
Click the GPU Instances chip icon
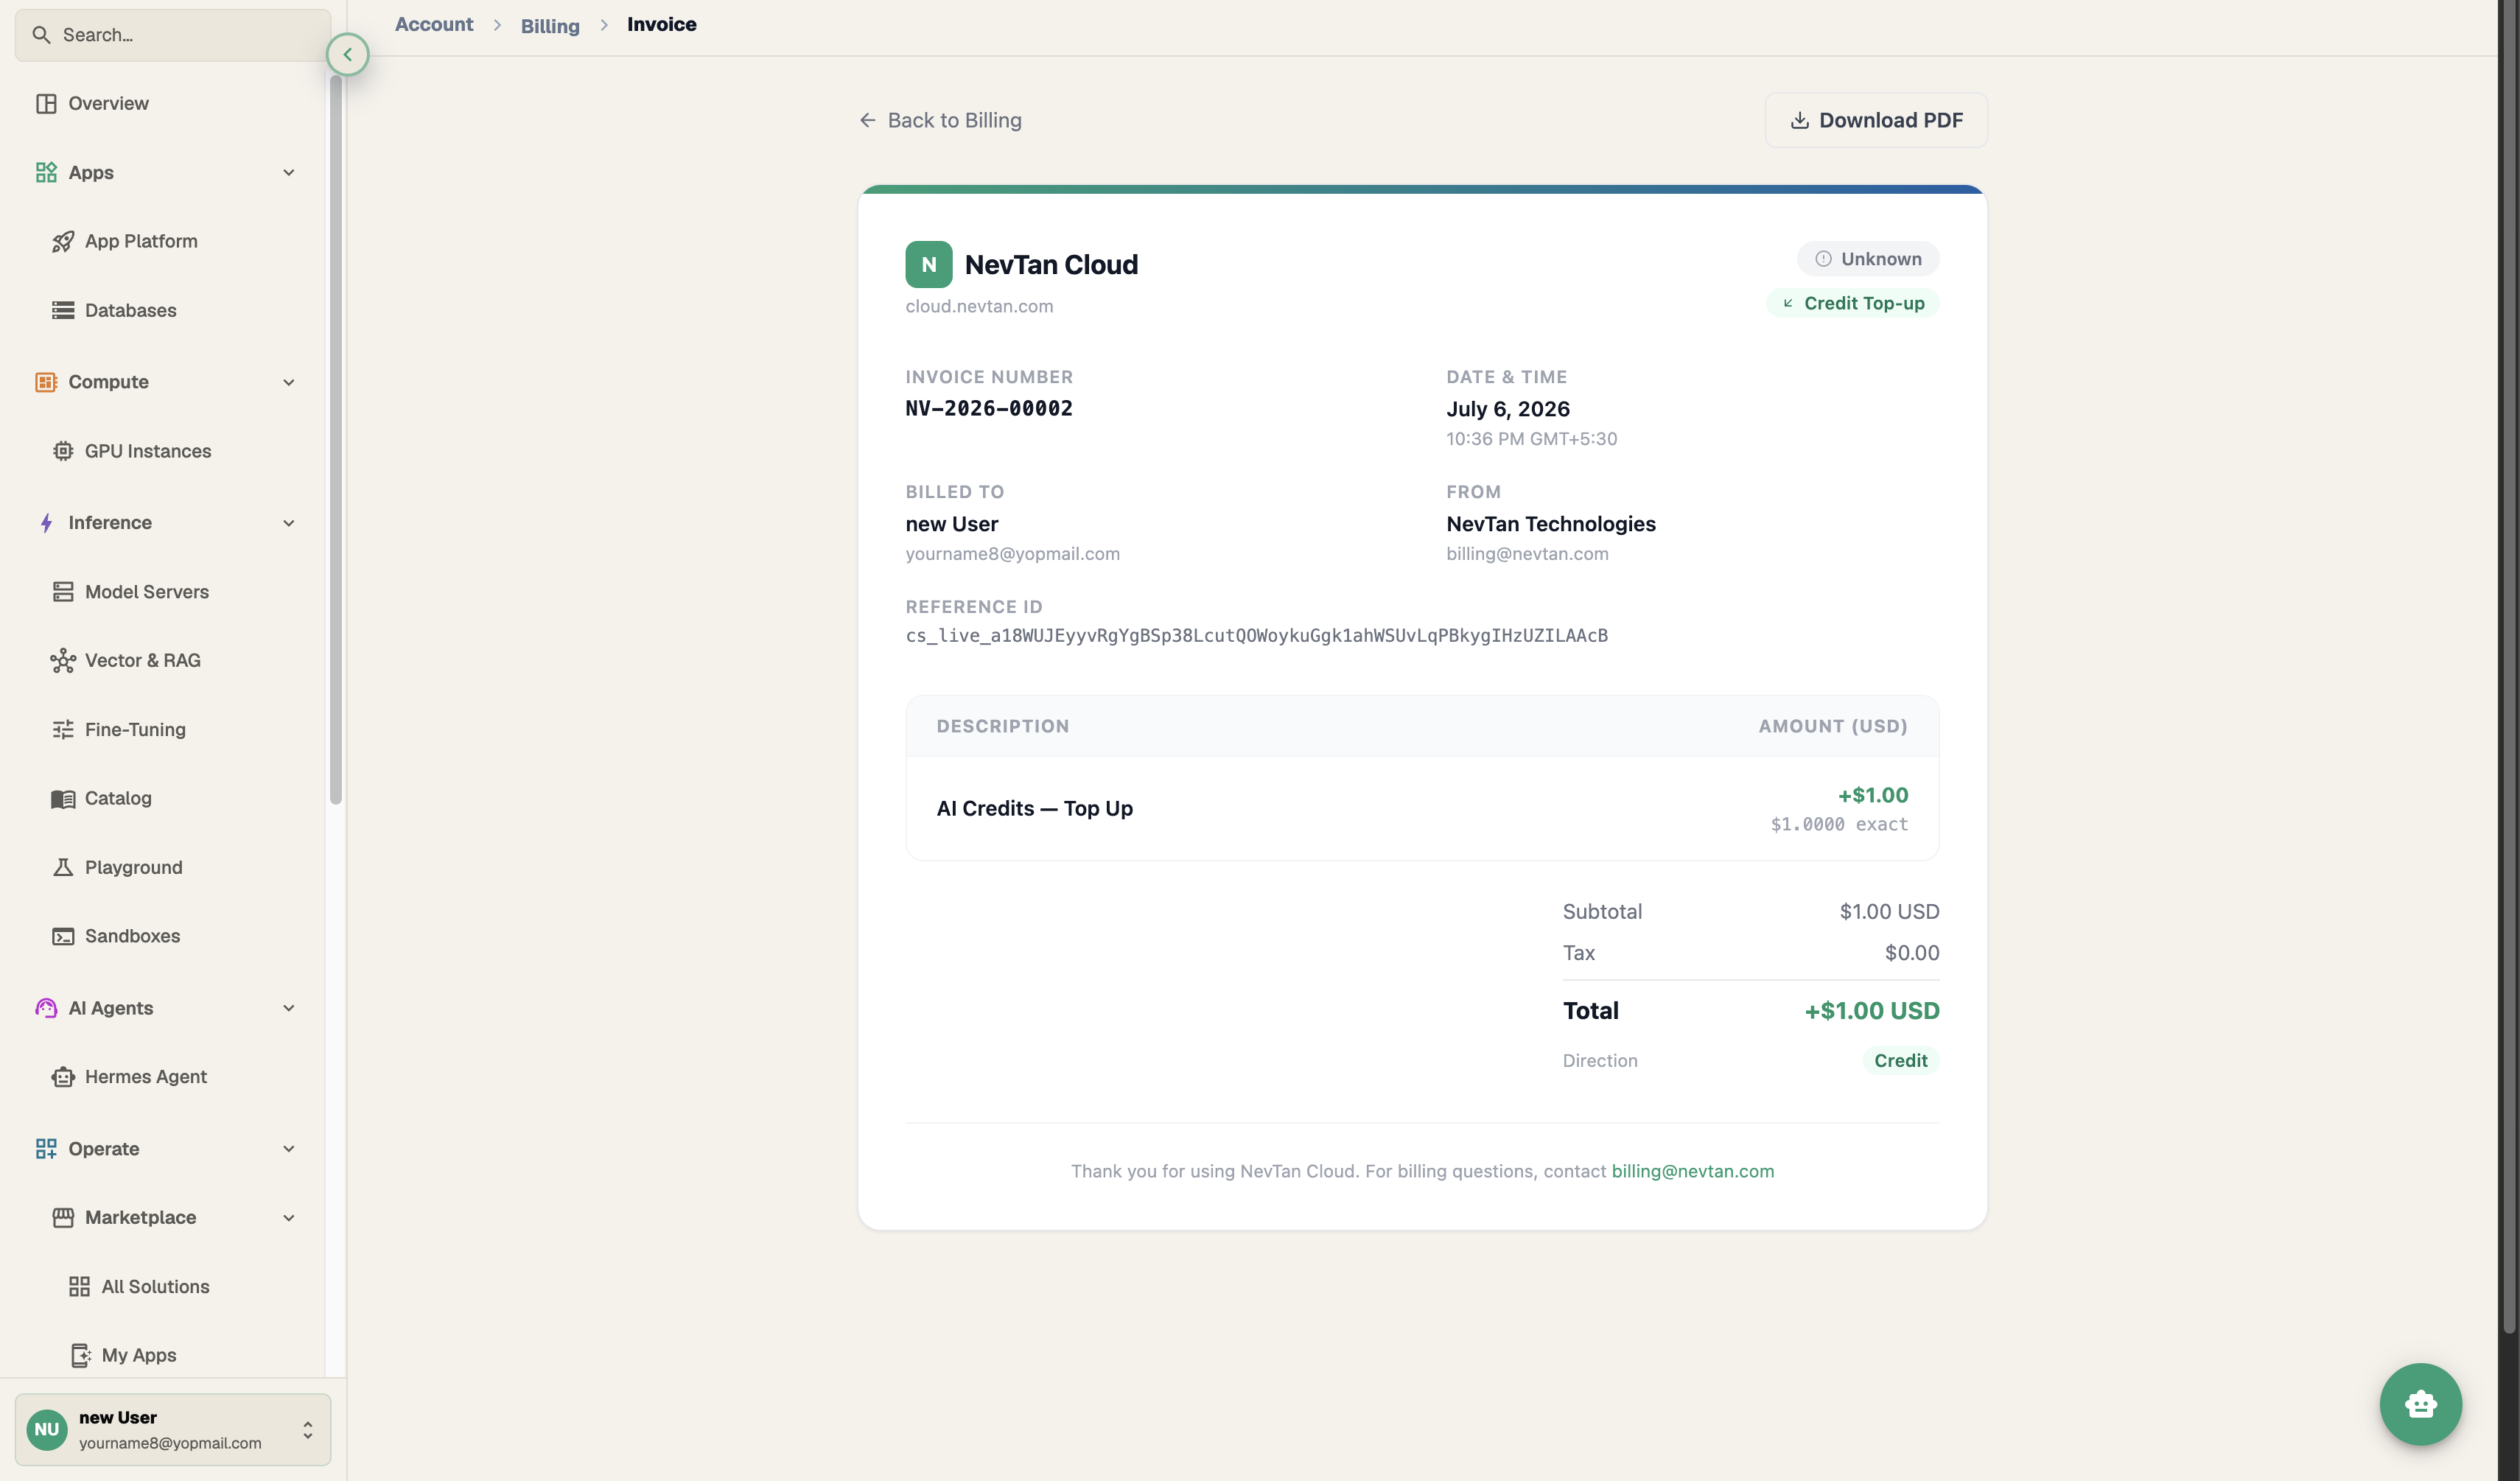pos(63,451)
